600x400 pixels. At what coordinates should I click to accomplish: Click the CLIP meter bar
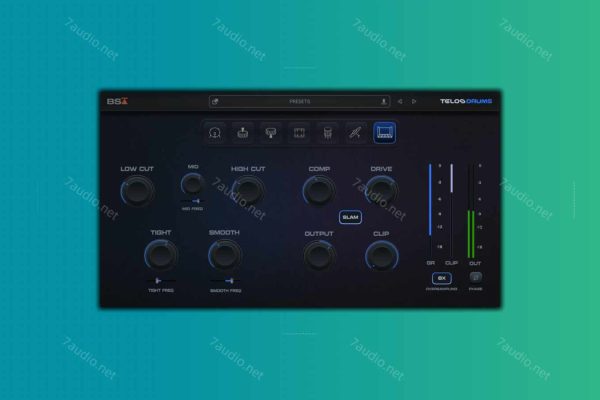[452, 211]
